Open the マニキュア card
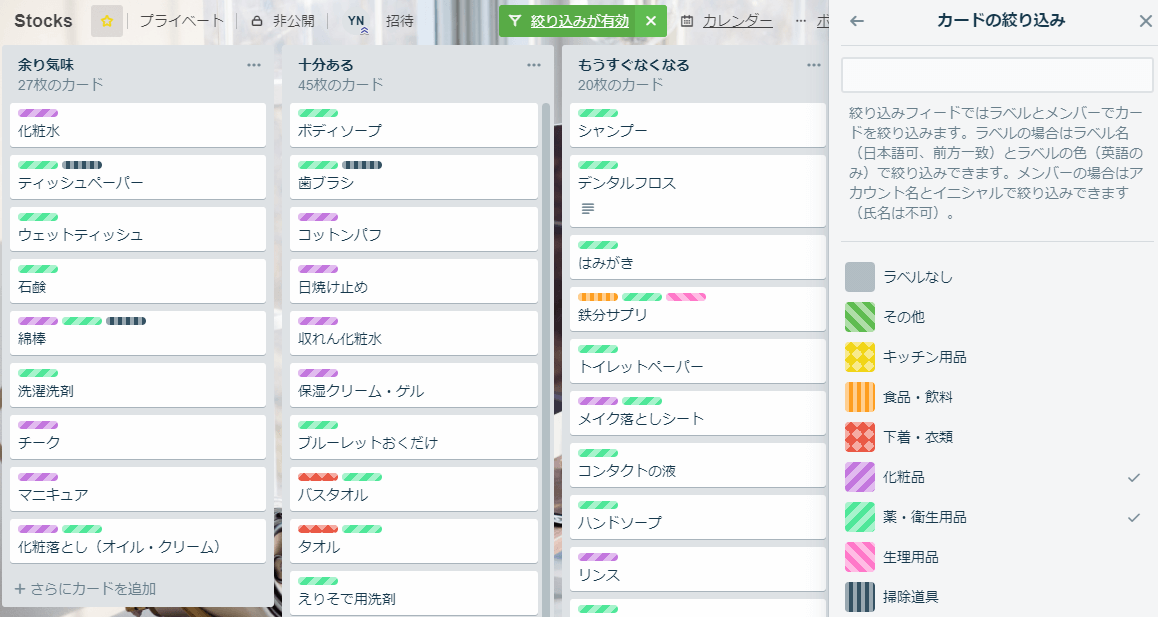This screenshot has width=1158, height=617. [137, 489]
